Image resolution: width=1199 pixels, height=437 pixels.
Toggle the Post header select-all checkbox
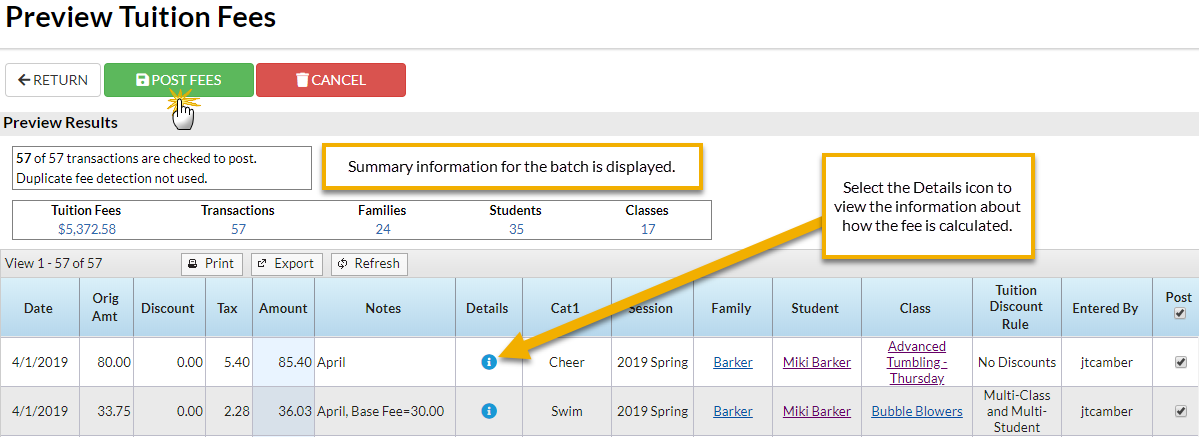[1179, 314]
